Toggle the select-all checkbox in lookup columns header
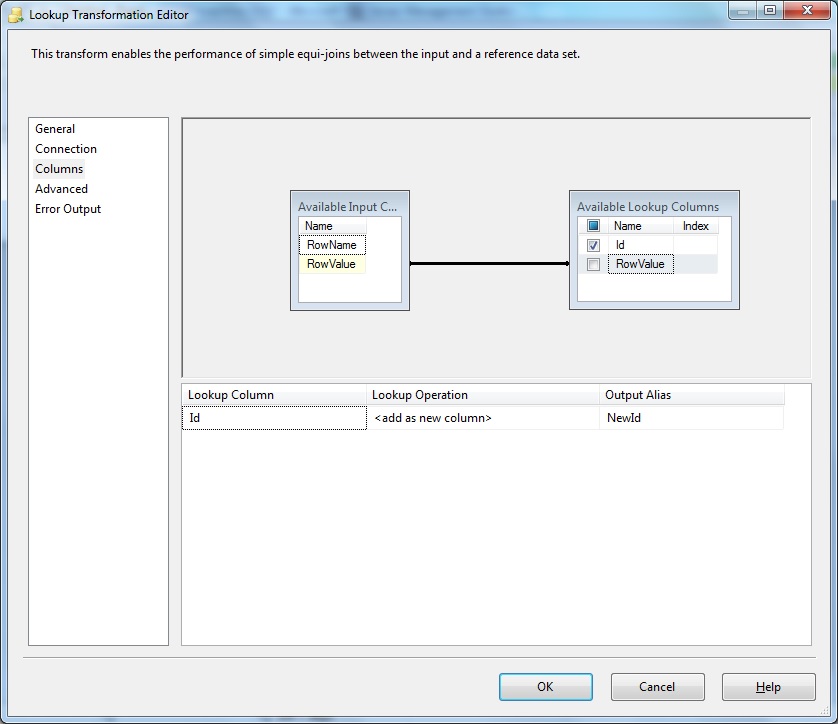The height and width of the screenshot is (724, 838). [x=593, y=225]
